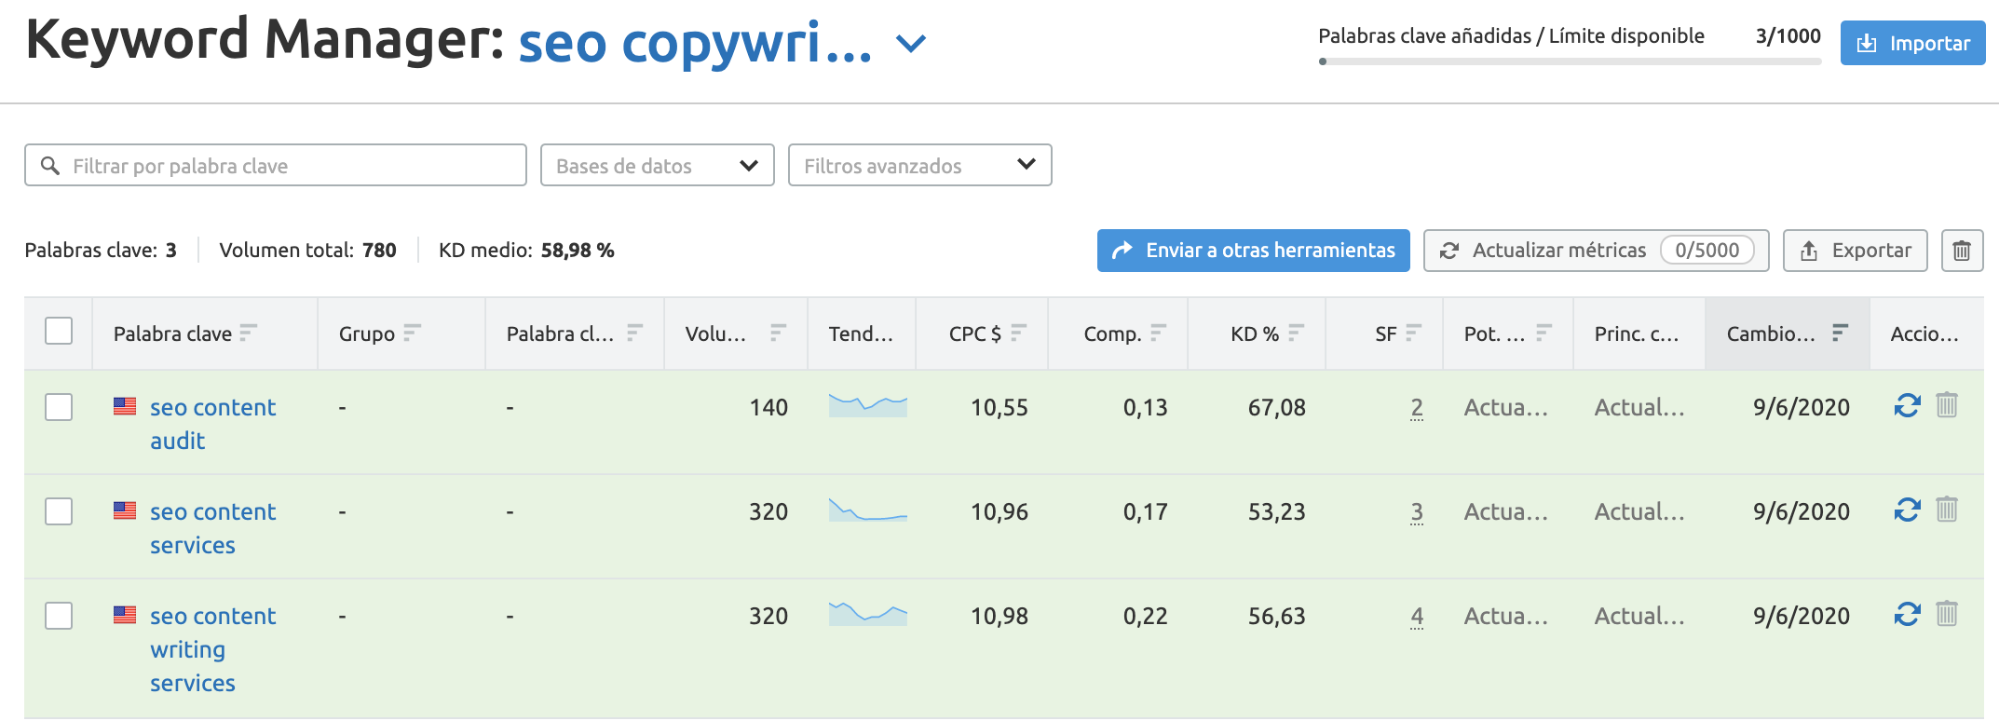Sort by Grupo column icon
Image resolution: width=1999 pixels, height=721 pixels.
(411, 332)
